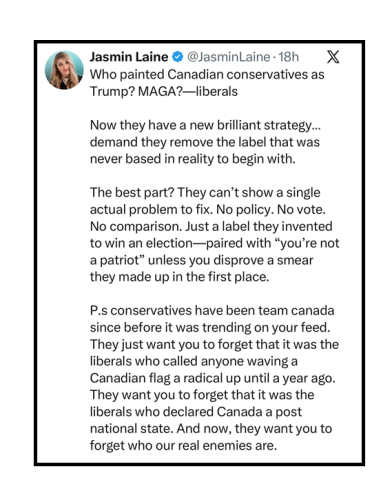Click the 18h timestamp
This screenshot has height=500, width=392.
pyautogui.click(x=289, y=57)
